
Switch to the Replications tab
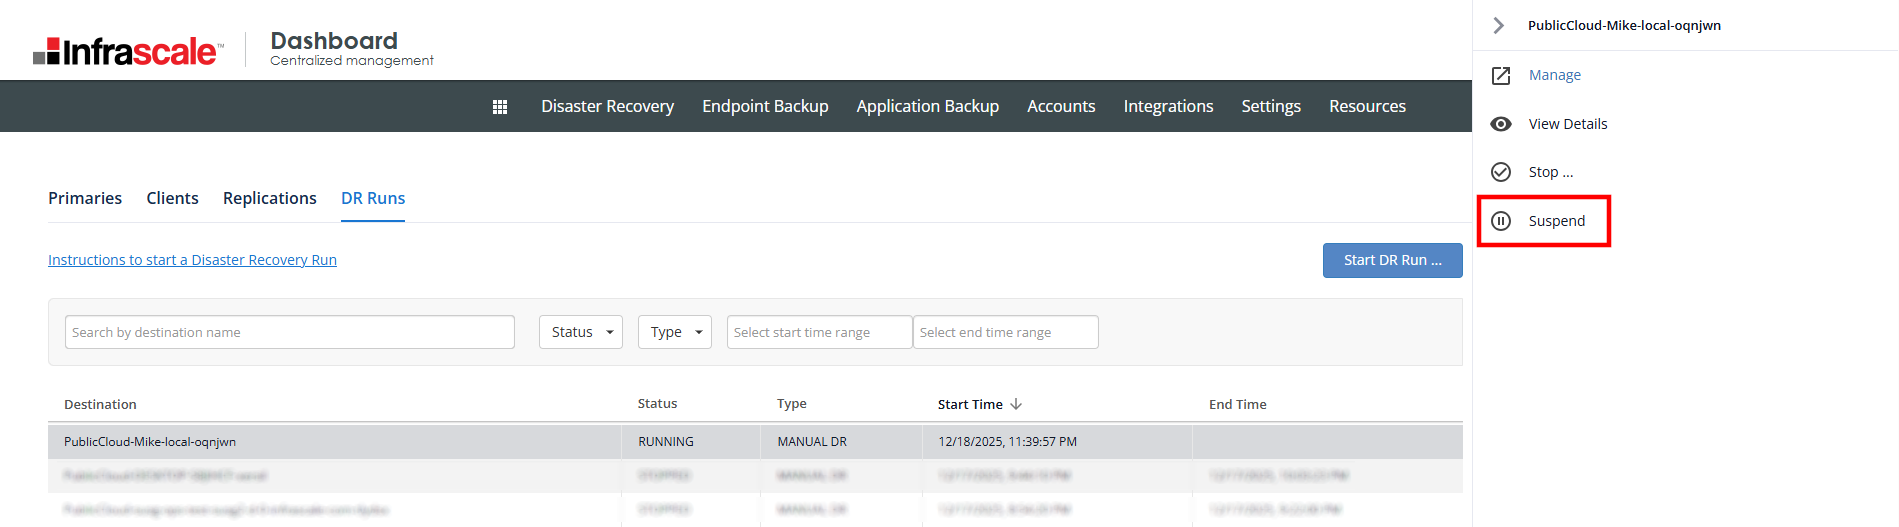(x=269, y=198)
